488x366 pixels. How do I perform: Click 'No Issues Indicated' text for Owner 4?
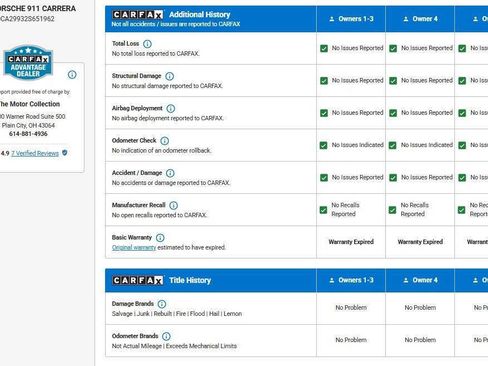[x=427, y=145]
